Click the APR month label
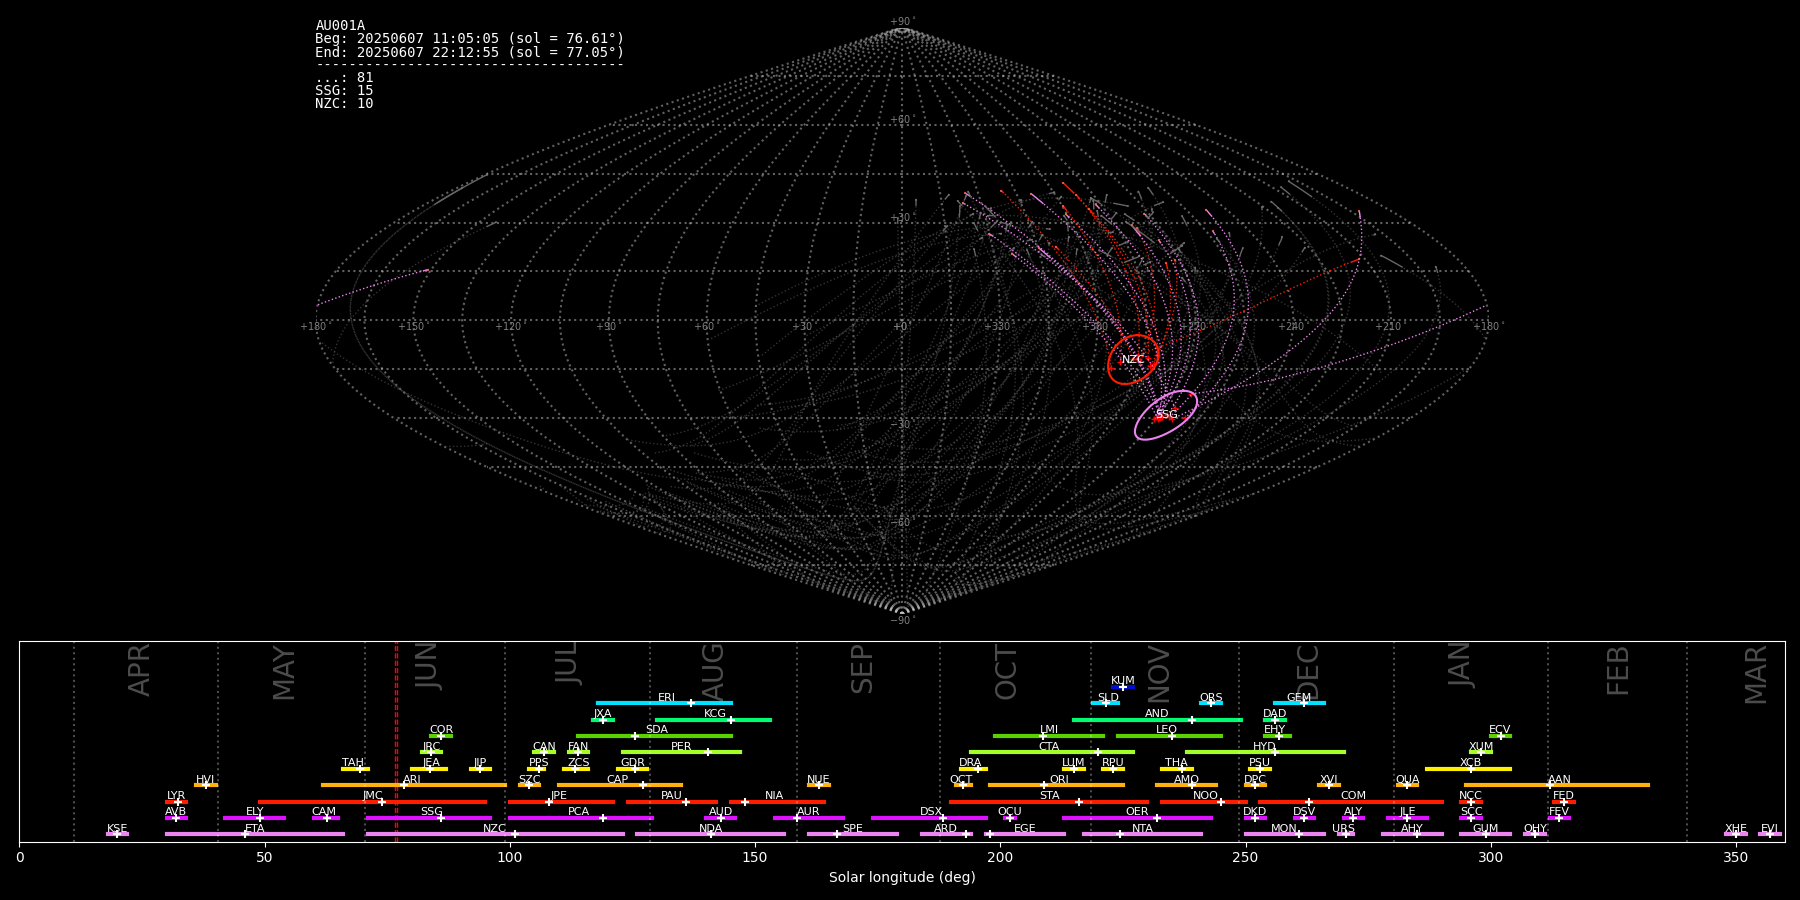Image resolution: width=1800 pixels, height=900 pixels. point(139,670)
